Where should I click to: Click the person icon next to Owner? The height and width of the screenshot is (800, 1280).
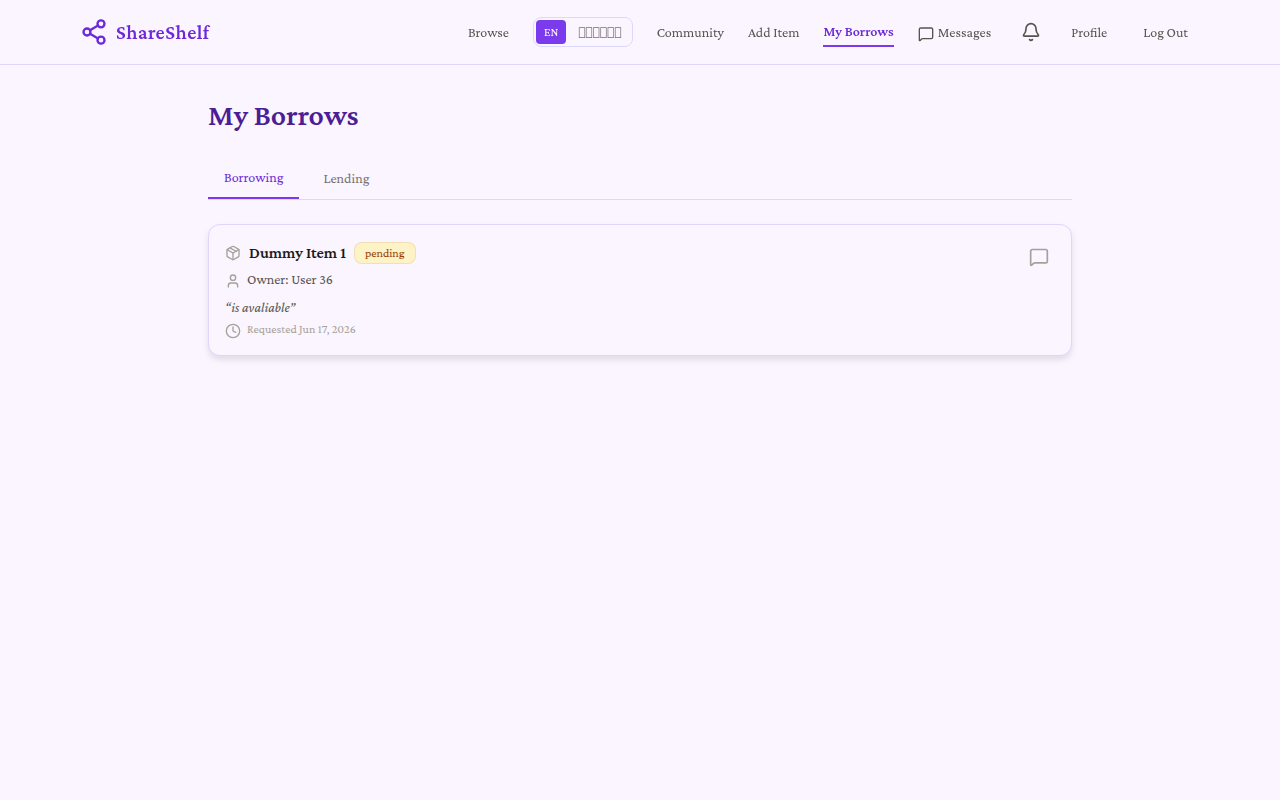click(x=233, y=281)
